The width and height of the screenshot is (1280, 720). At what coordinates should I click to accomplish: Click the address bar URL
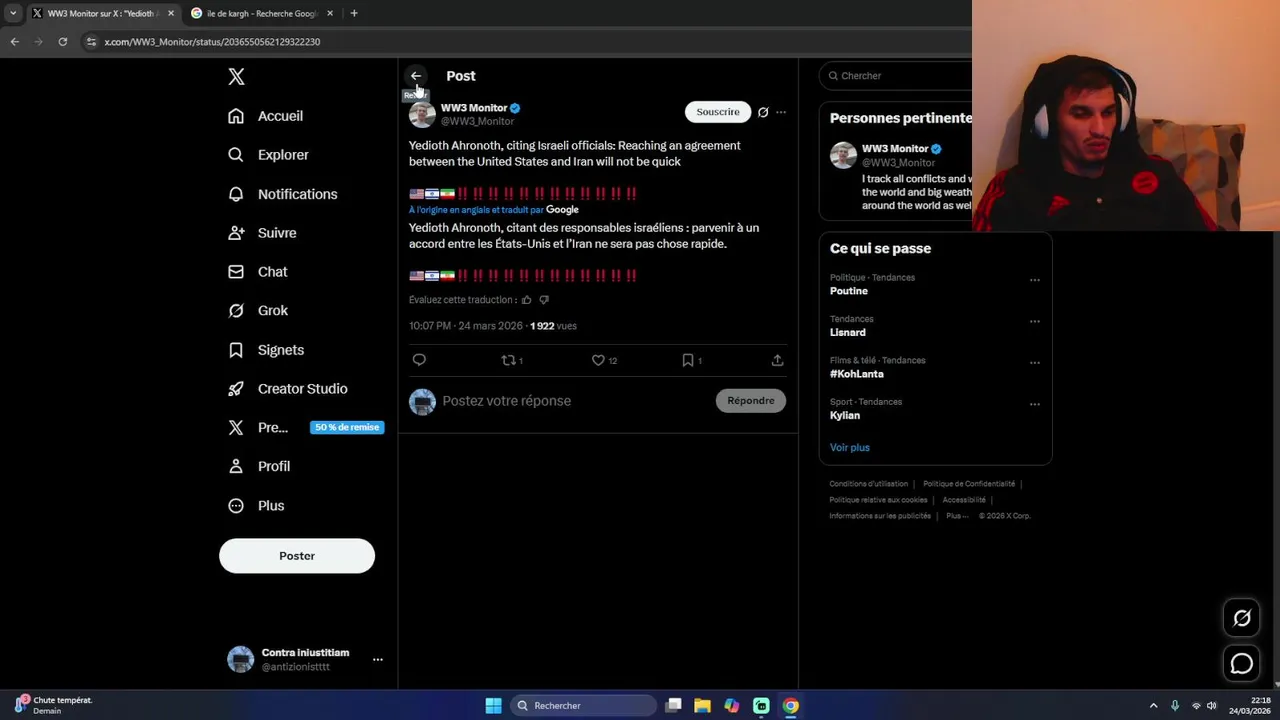click(x=212, y=42)
